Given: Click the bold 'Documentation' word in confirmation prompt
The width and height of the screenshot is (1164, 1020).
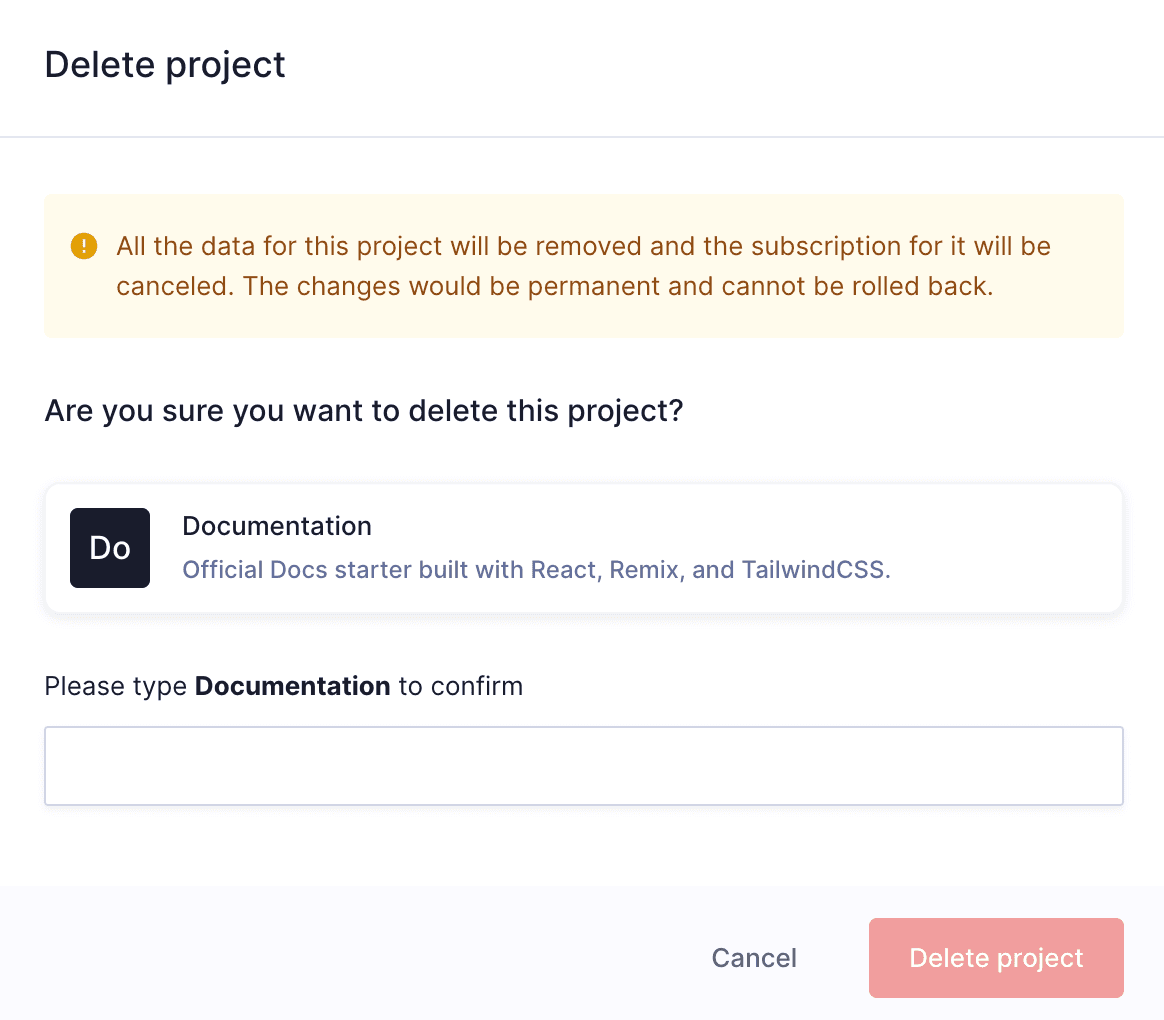Looking at the screenshot, I should (292, 686).
